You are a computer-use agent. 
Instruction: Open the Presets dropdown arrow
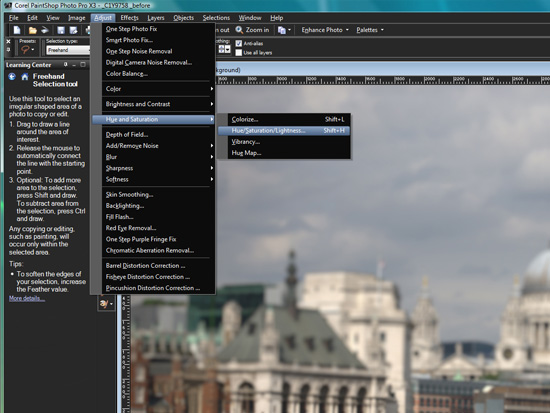click(x=33, y=50)
